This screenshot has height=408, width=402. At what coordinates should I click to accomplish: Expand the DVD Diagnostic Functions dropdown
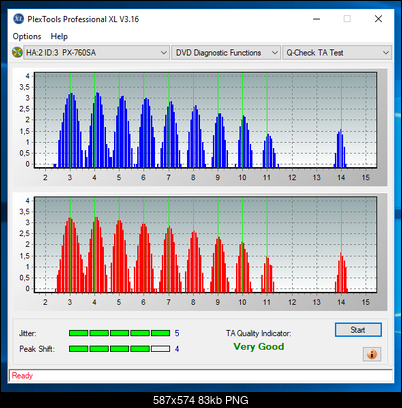coord(225,53)
